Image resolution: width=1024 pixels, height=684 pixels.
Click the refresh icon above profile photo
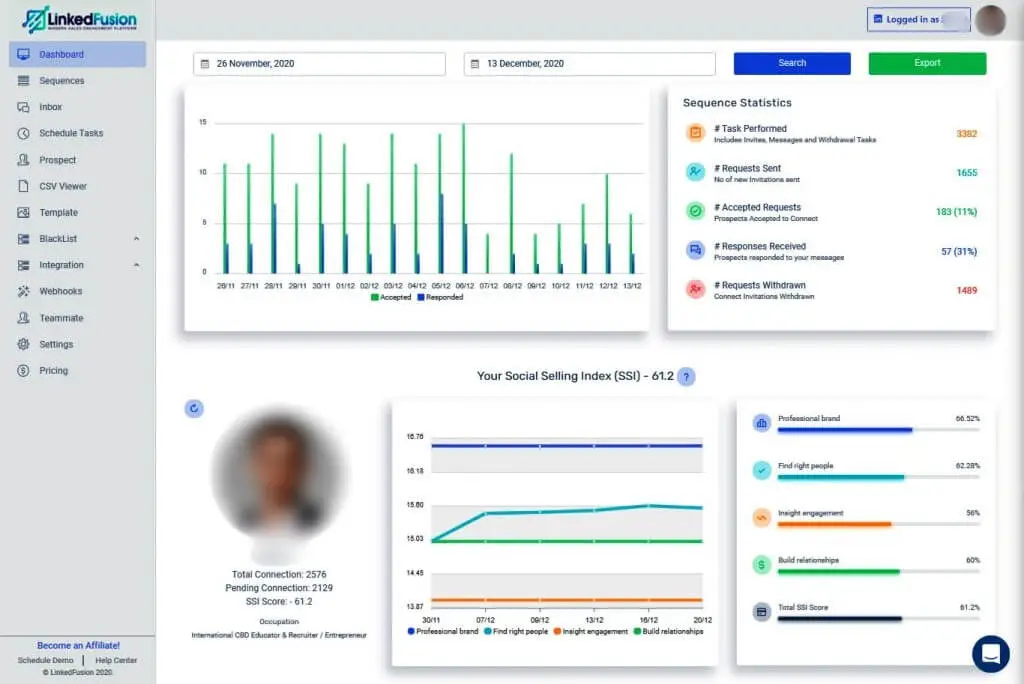pyautogui.click(x=194, y=409)
